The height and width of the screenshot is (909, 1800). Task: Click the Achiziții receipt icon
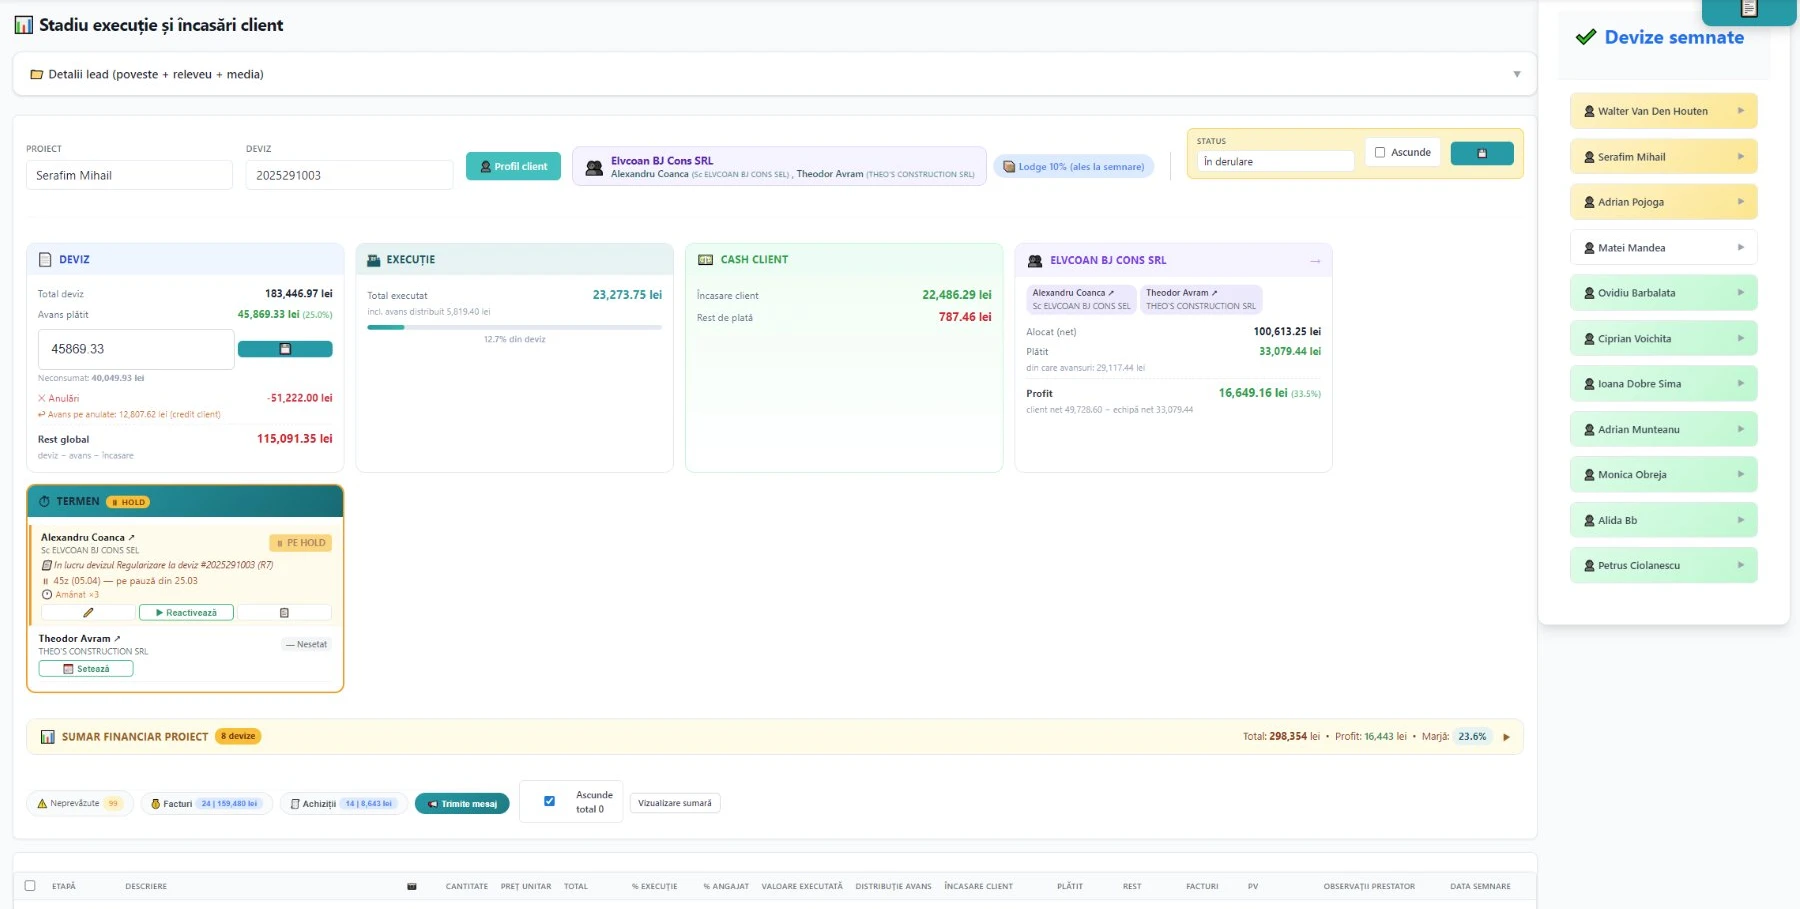296,802
